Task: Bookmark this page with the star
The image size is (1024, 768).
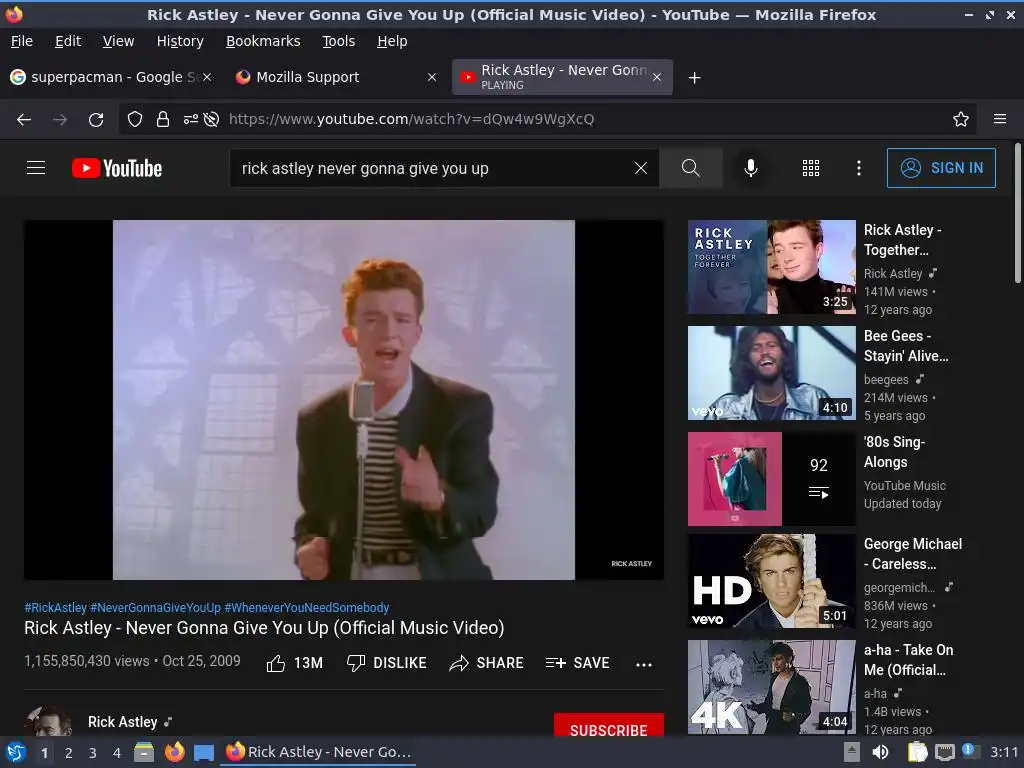Action: 961,119
